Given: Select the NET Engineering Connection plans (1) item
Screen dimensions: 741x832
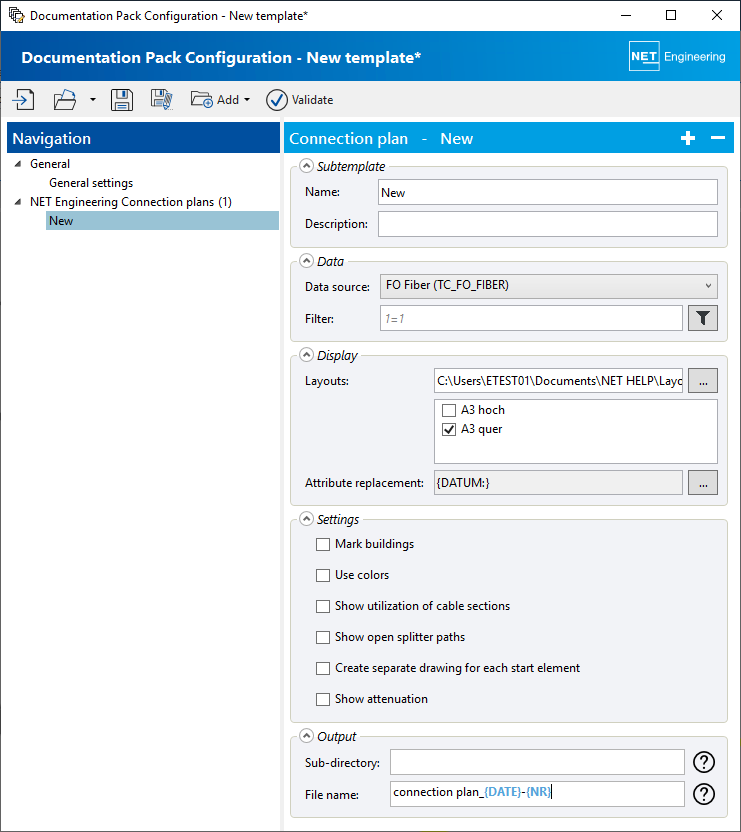Looking at the screenshot, I should [131, 202].
